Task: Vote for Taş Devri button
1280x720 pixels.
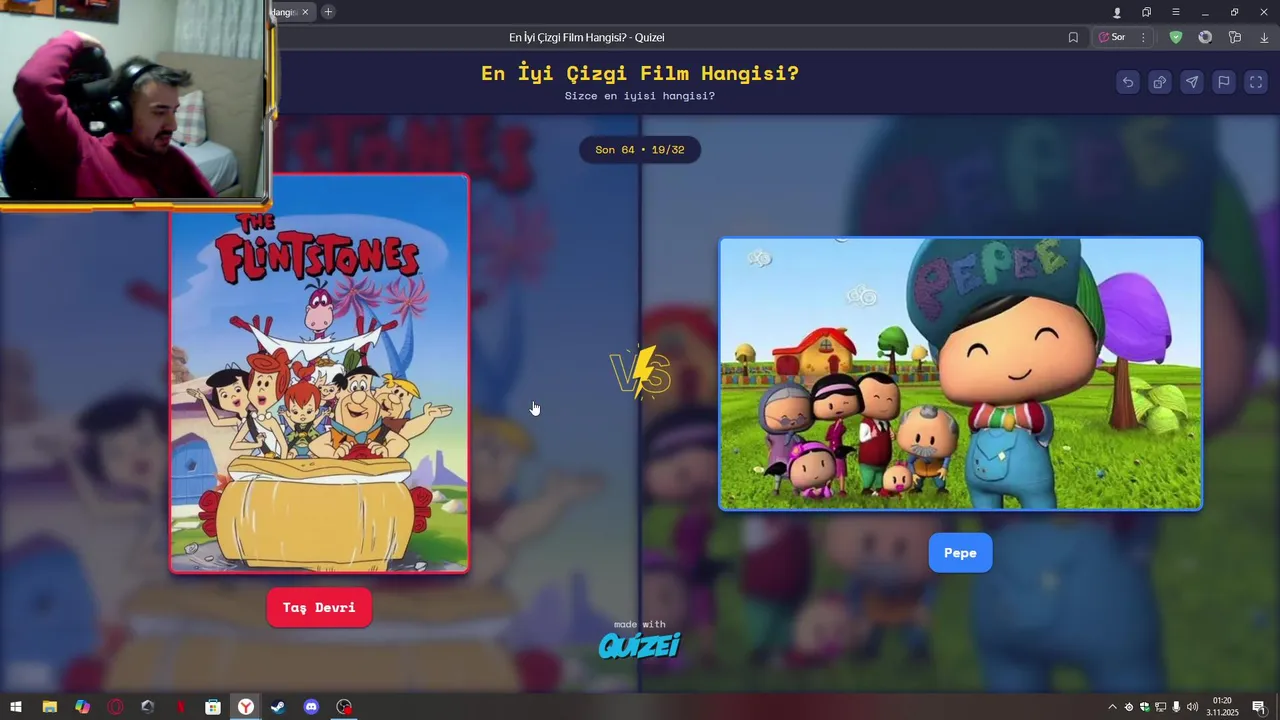Action: (319, 608)
